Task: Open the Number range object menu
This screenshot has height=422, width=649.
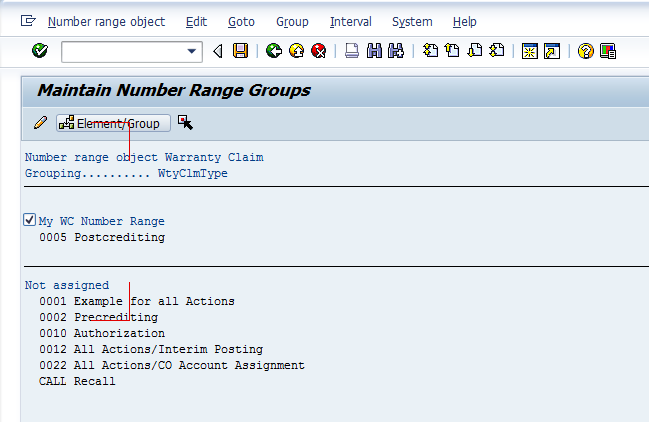Action: 106,22
